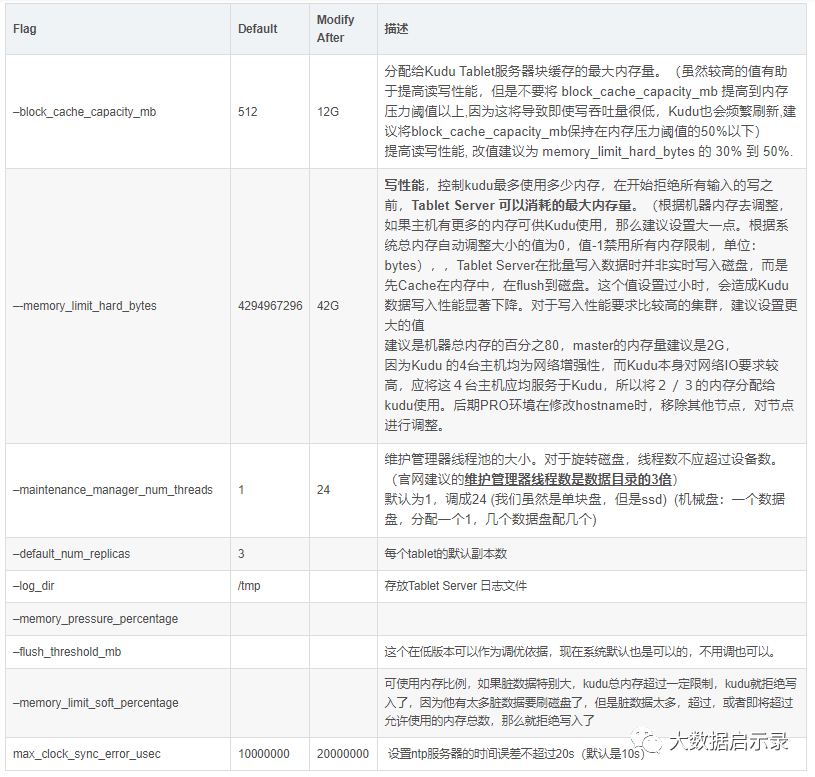Image resolution: width=815 pixels, height=777 pixels.
Task: Click the modified value 12G
Action: 328,112
